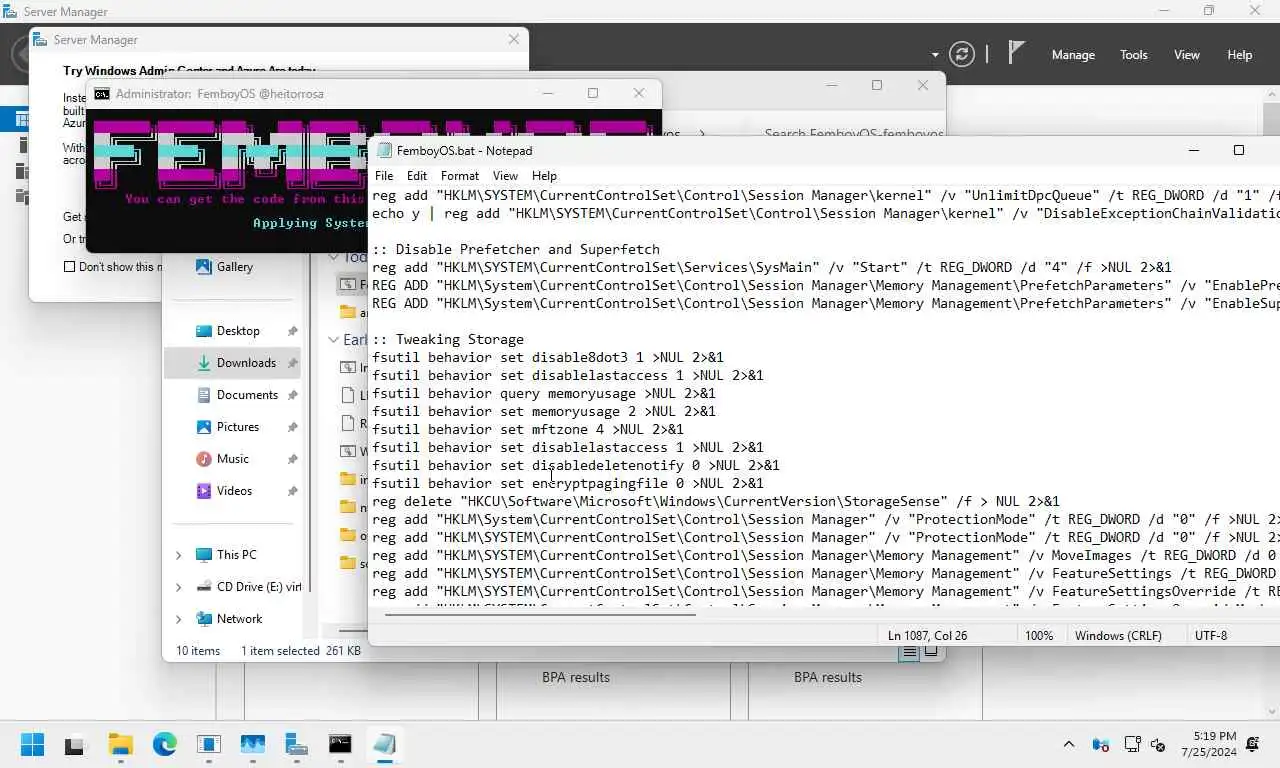Click the ":: Disable Prefetcher and Superfetch" line
The image size is (1280, 768).
click(516, 249)
